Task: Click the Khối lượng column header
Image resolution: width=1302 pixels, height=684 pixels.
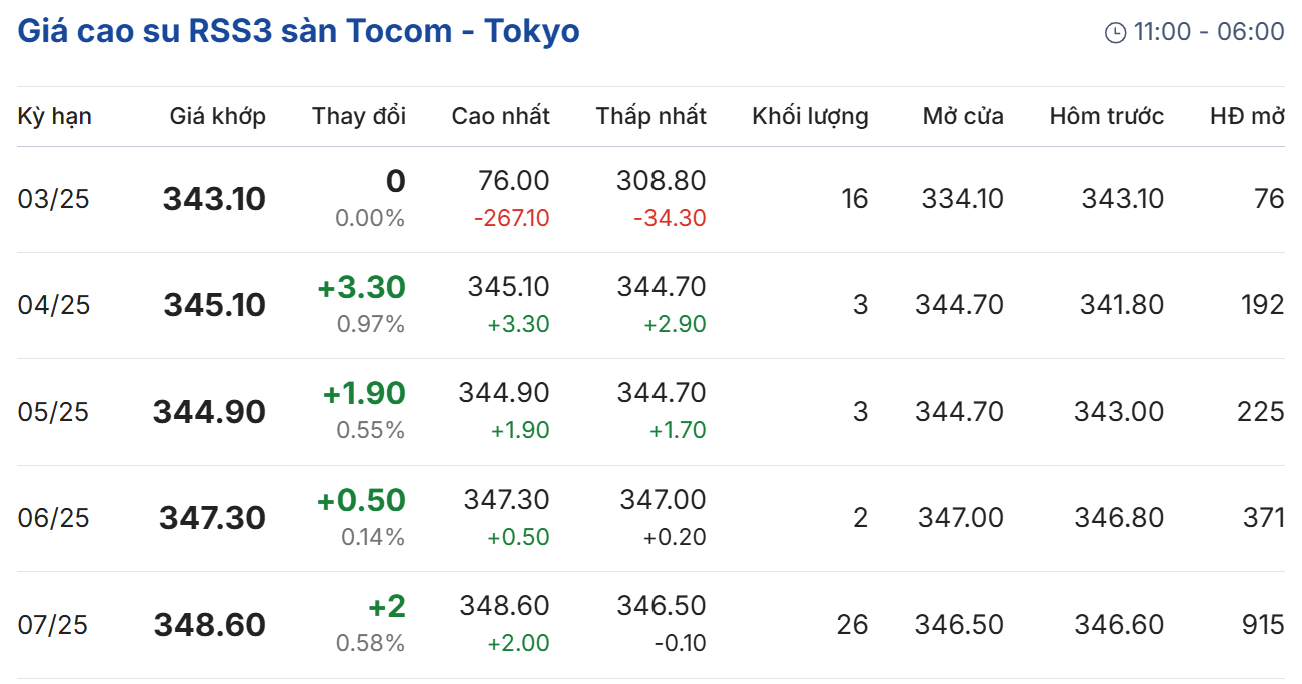Action: coord(810,116)
